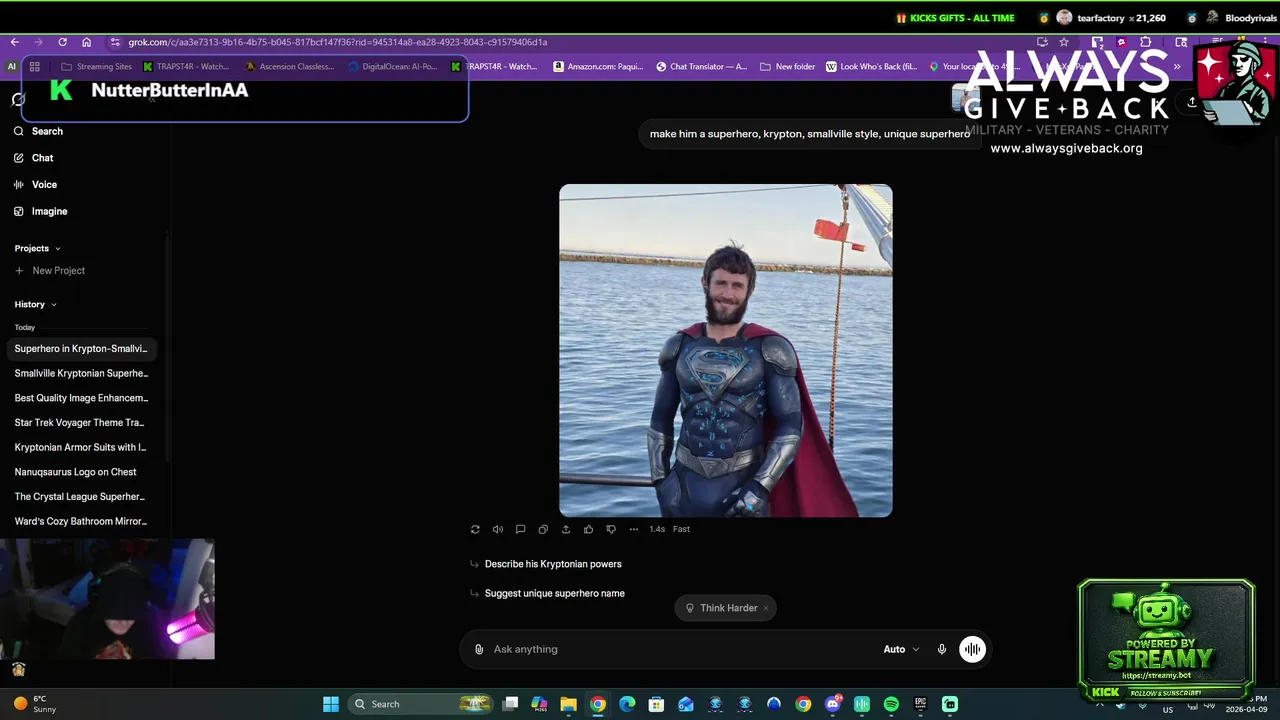The image size is (1280, 720).
Task: Open File Explorer from the taskbar
Action: pos(568,704)
